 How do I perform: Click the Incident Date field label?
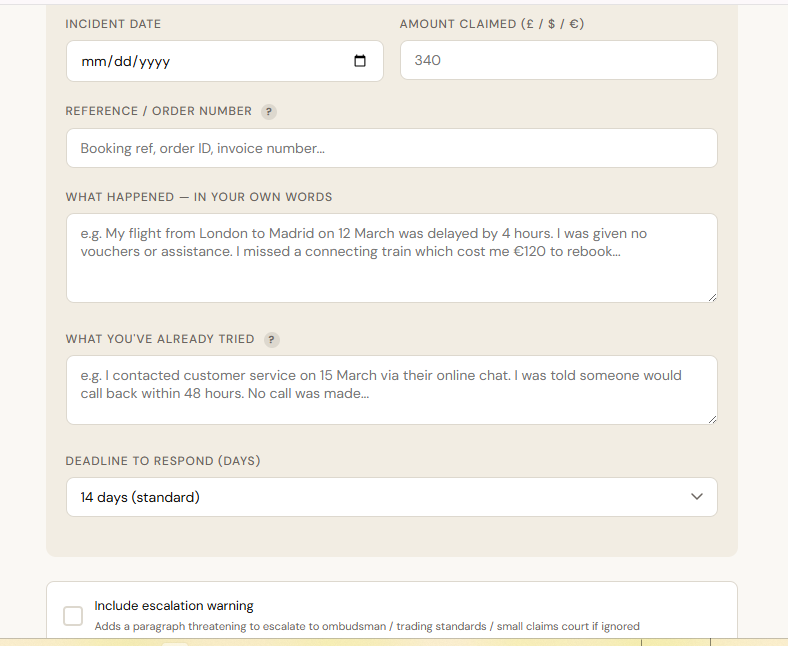(x=113, y=24)
